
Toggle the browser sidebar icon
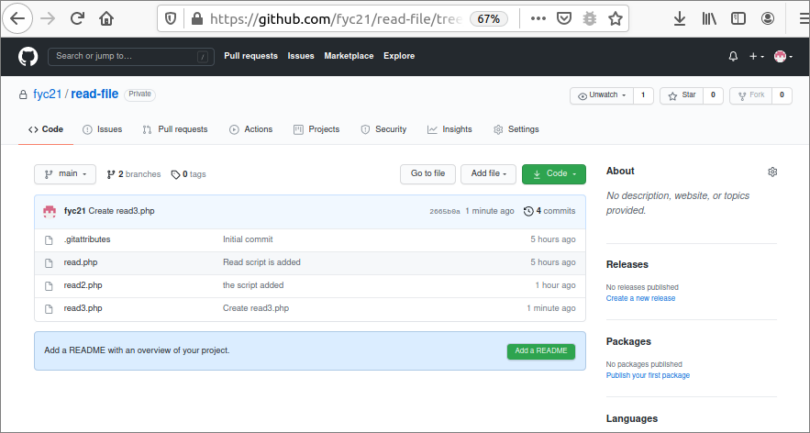pyautogui.click(x=738, y=19)
